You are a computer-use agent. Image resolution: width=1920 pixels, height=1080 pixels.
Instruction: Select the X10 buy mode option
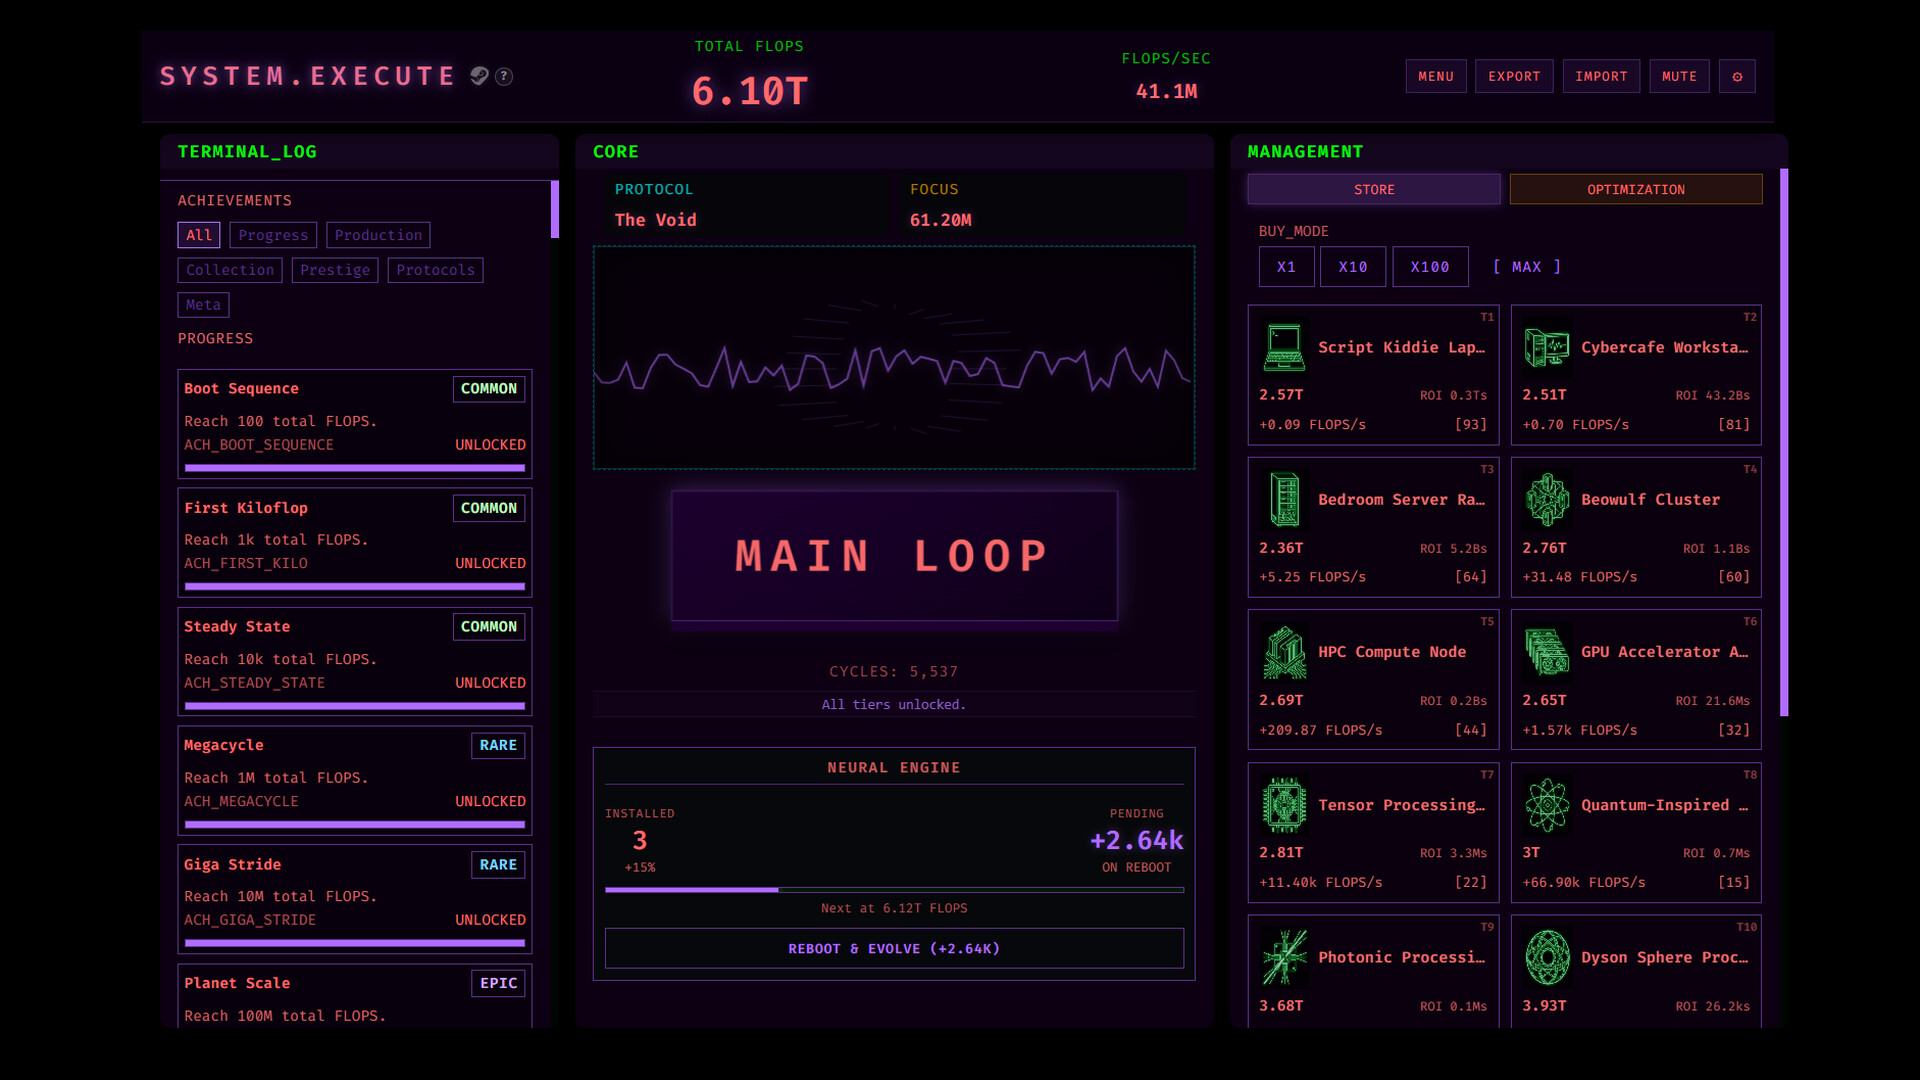pyautogui.click(x=1353, y=266)
